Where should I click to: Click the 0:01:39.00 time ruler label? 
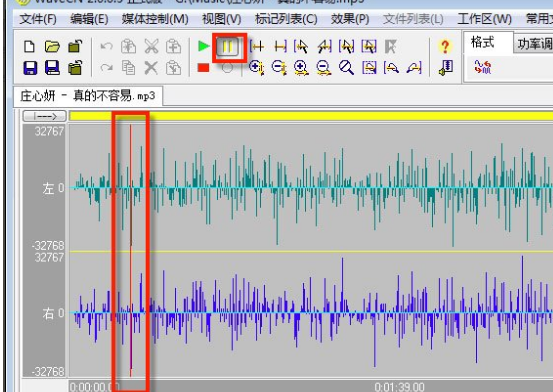[399, 387]
